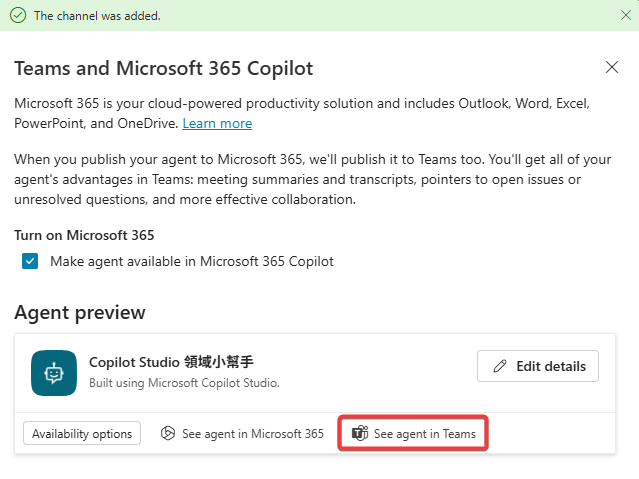Image resolution: width=639 pixels, height=479 pixels.
Task: Select the See agent in Microsoft 365 text
Action: pos(253,434)
